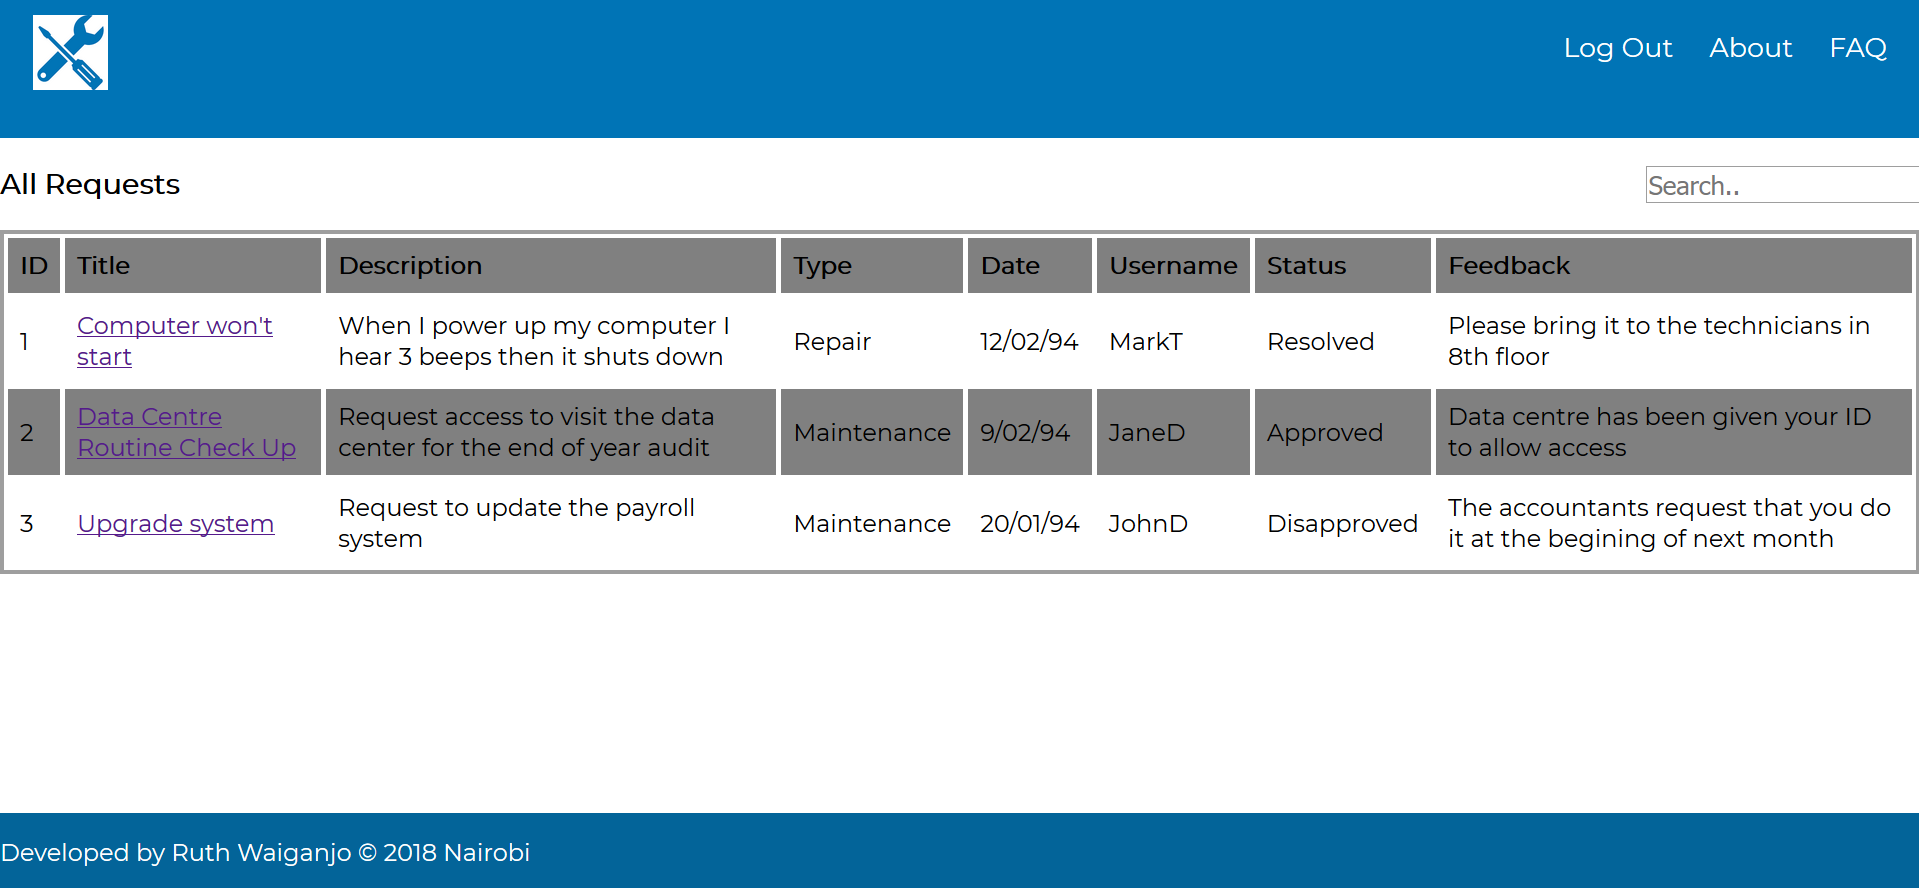Open the FAQ page
The width and height of the screenshot is (1919, 888).
point(1857,48)
